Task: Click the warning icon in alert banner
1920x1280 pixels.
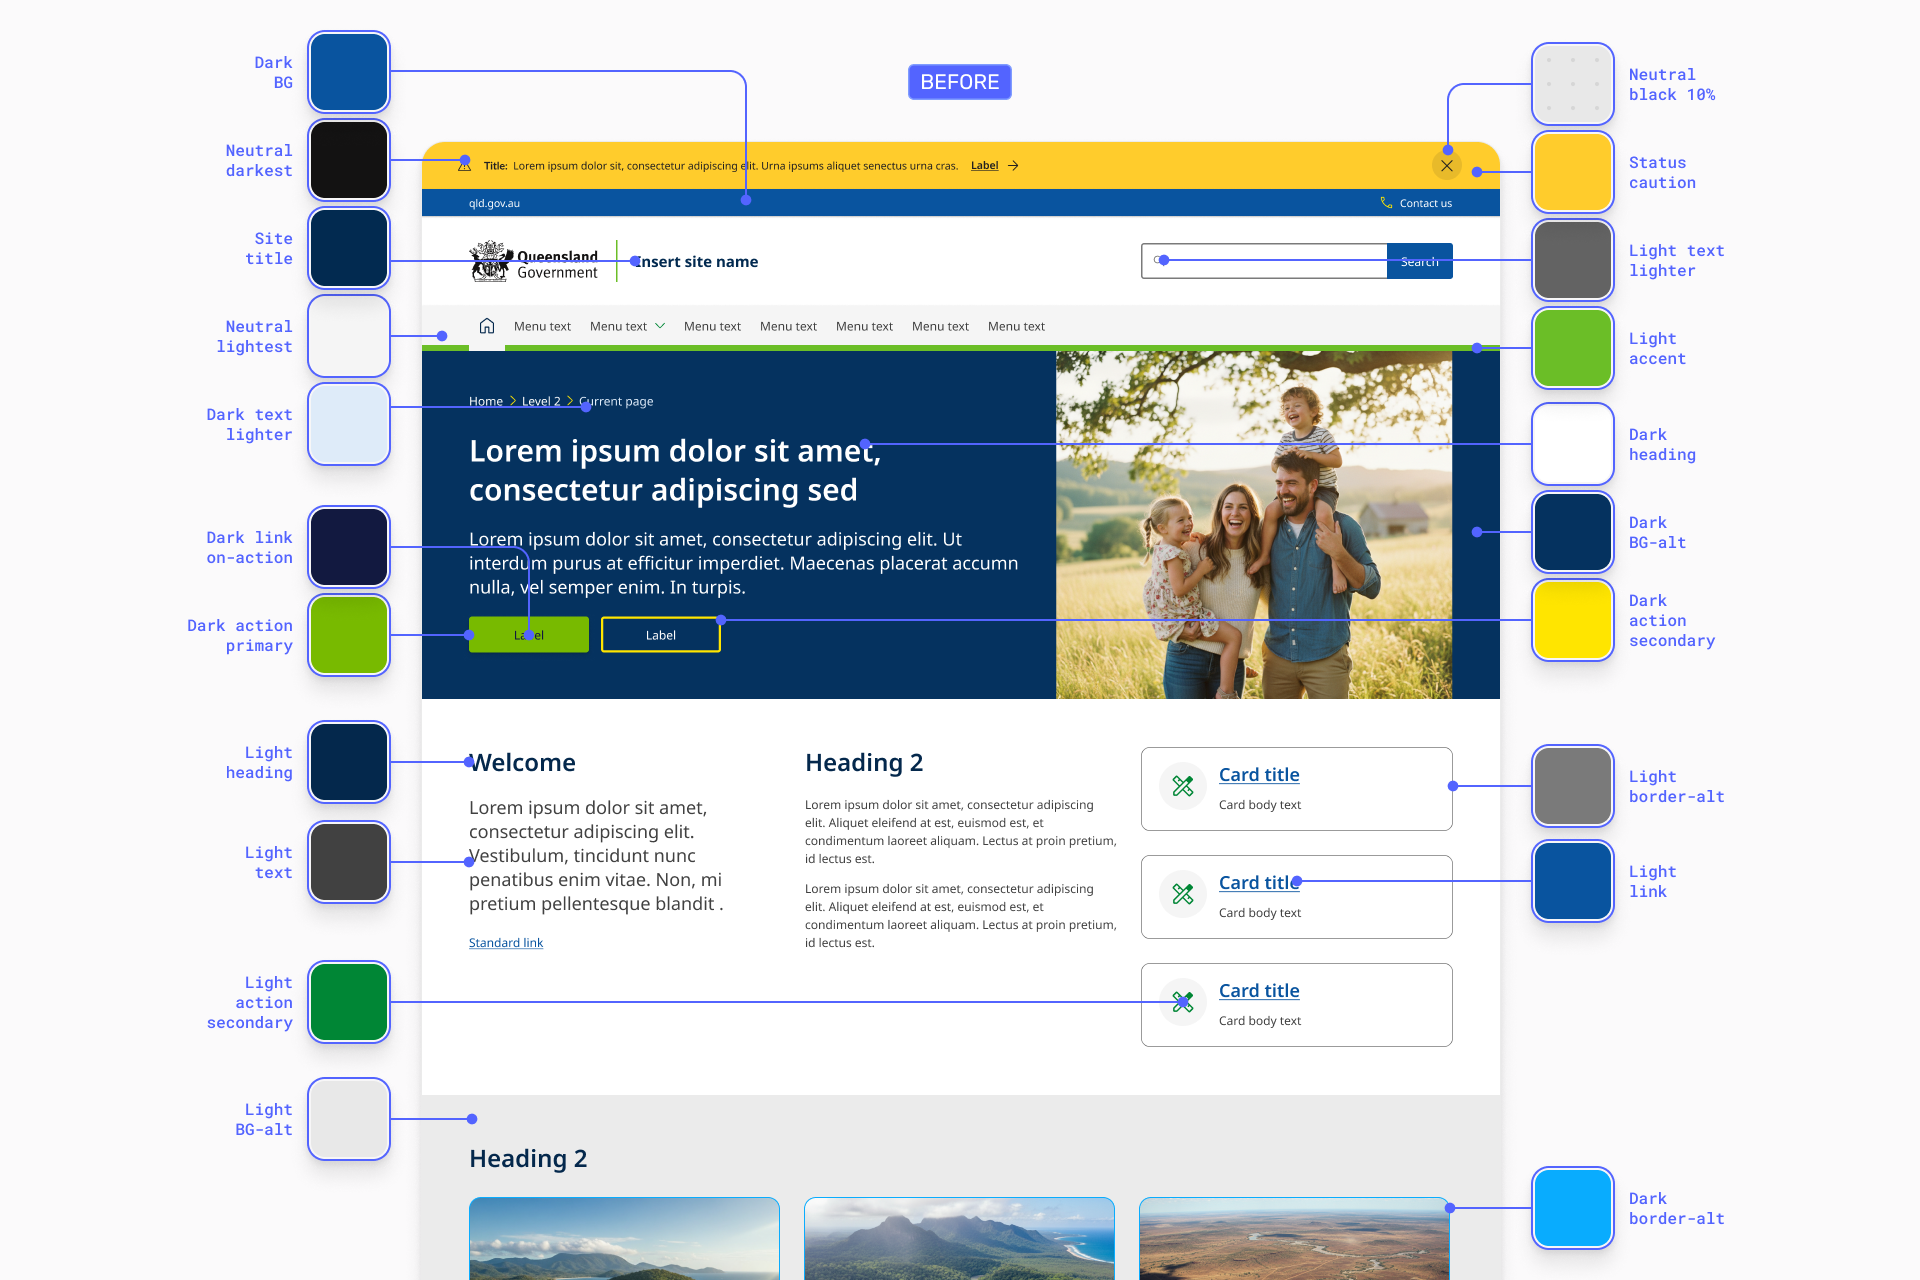Action: pyautogui.click(x=464, y=166)
